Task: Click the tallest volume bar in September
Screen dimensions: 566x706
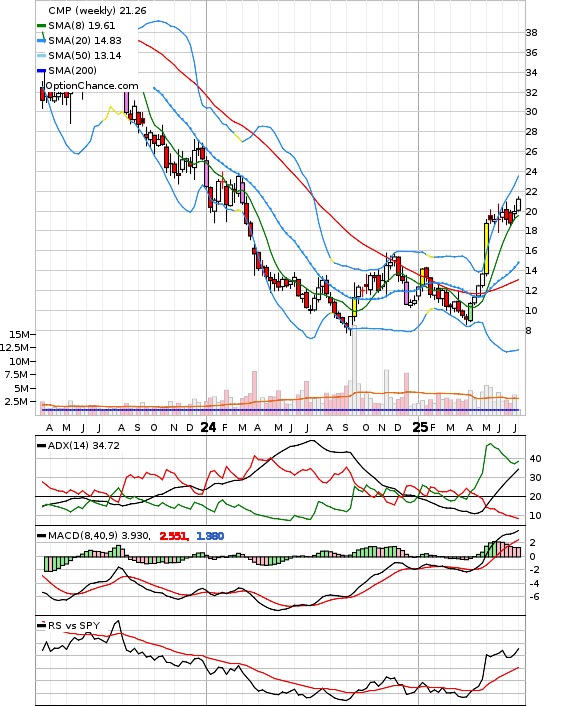Action: click(354, 367)
